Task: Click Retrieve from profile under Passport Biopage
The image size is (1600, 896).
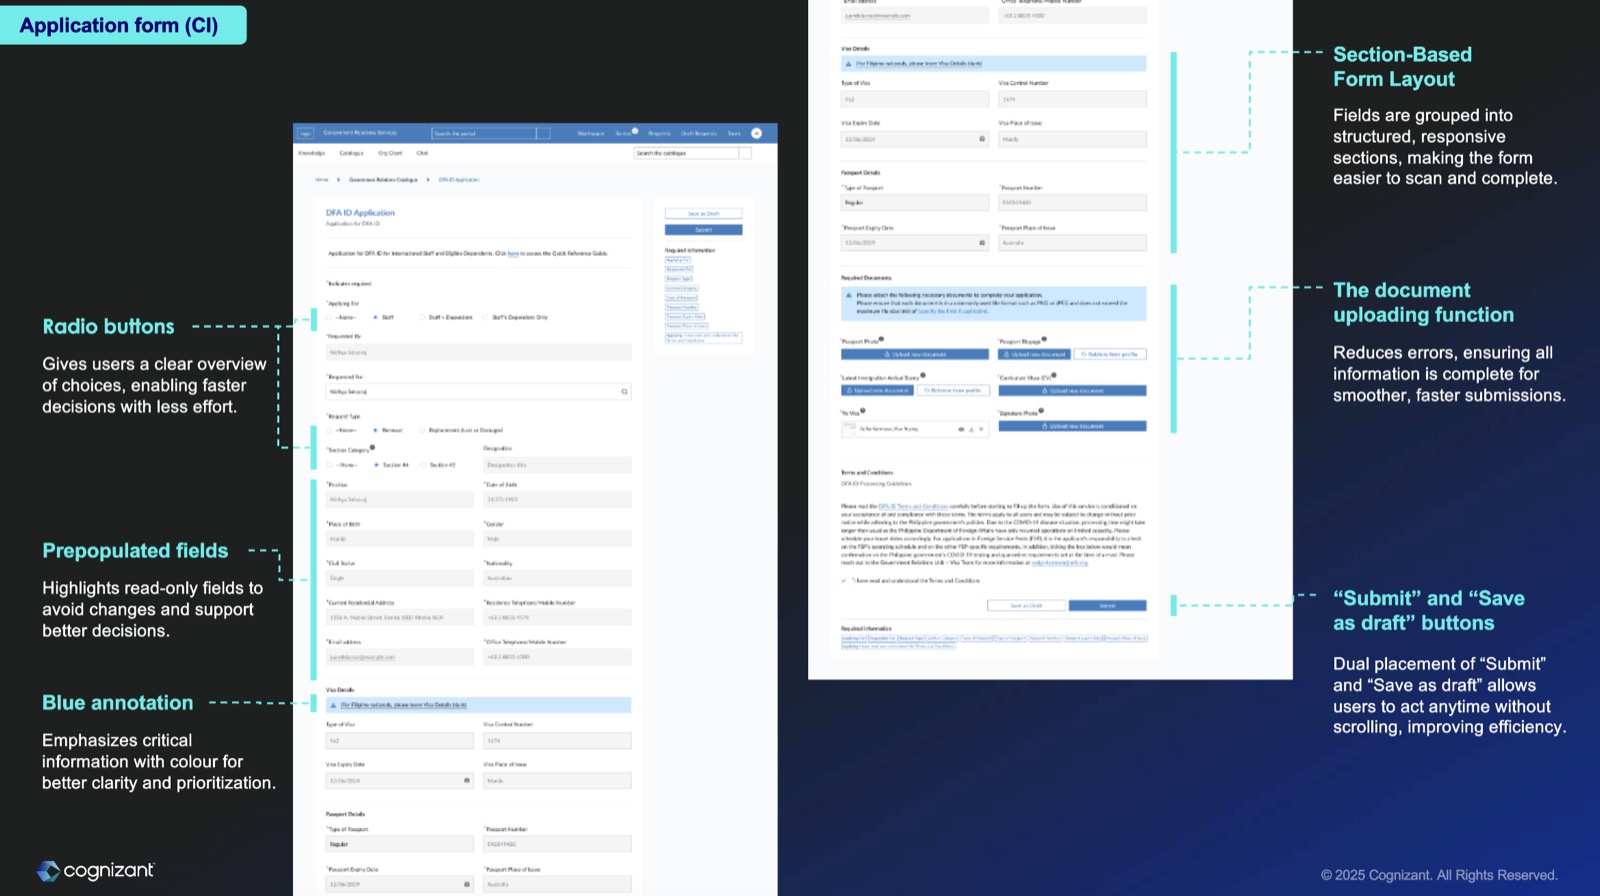Action: [x=1110, y=354]
